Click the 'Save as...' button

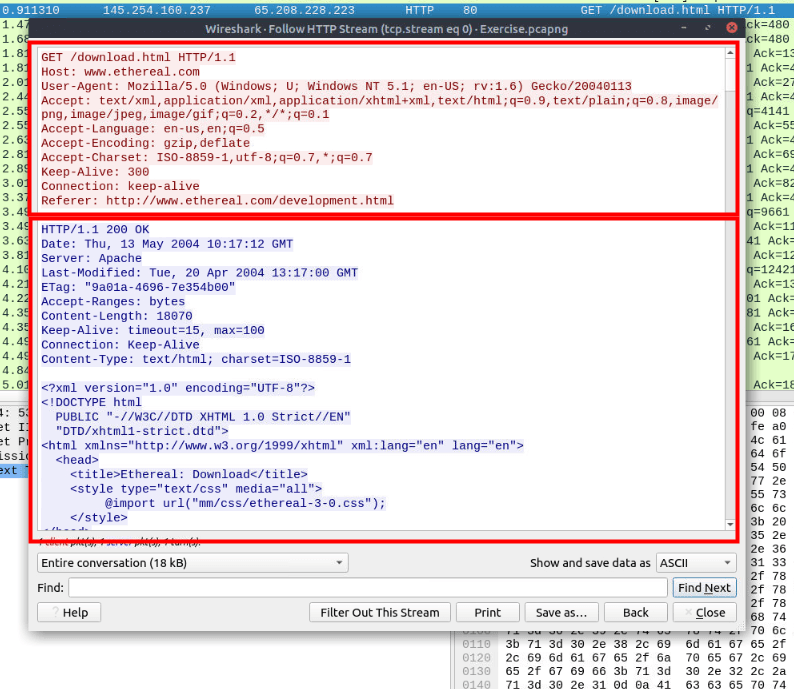point(561,612)
